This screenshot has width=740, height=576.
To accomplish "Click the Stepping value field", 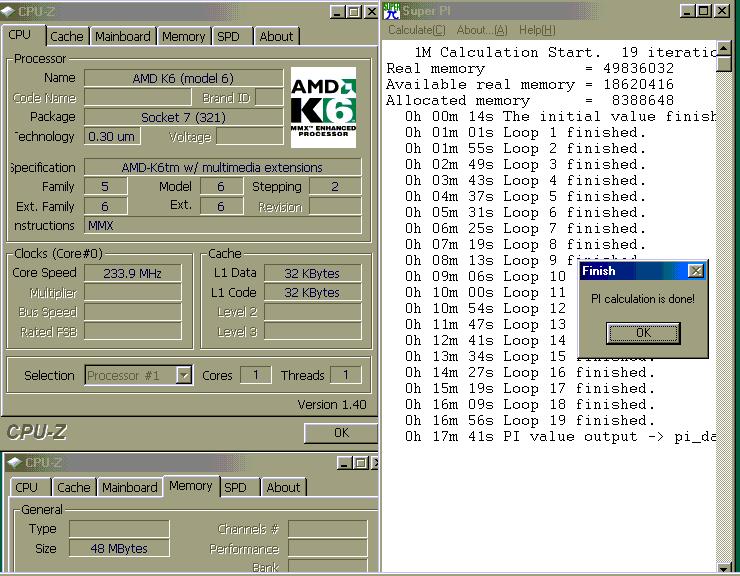I will 335,186.
